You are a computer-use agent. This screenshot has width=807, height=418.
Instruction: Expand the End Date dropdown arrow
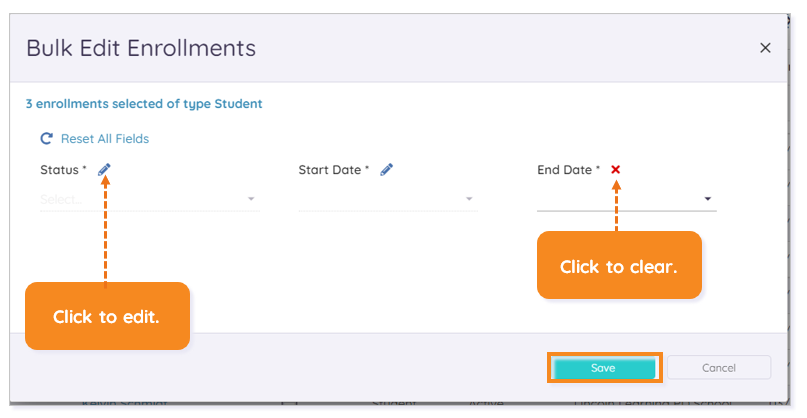pos(708,199)
